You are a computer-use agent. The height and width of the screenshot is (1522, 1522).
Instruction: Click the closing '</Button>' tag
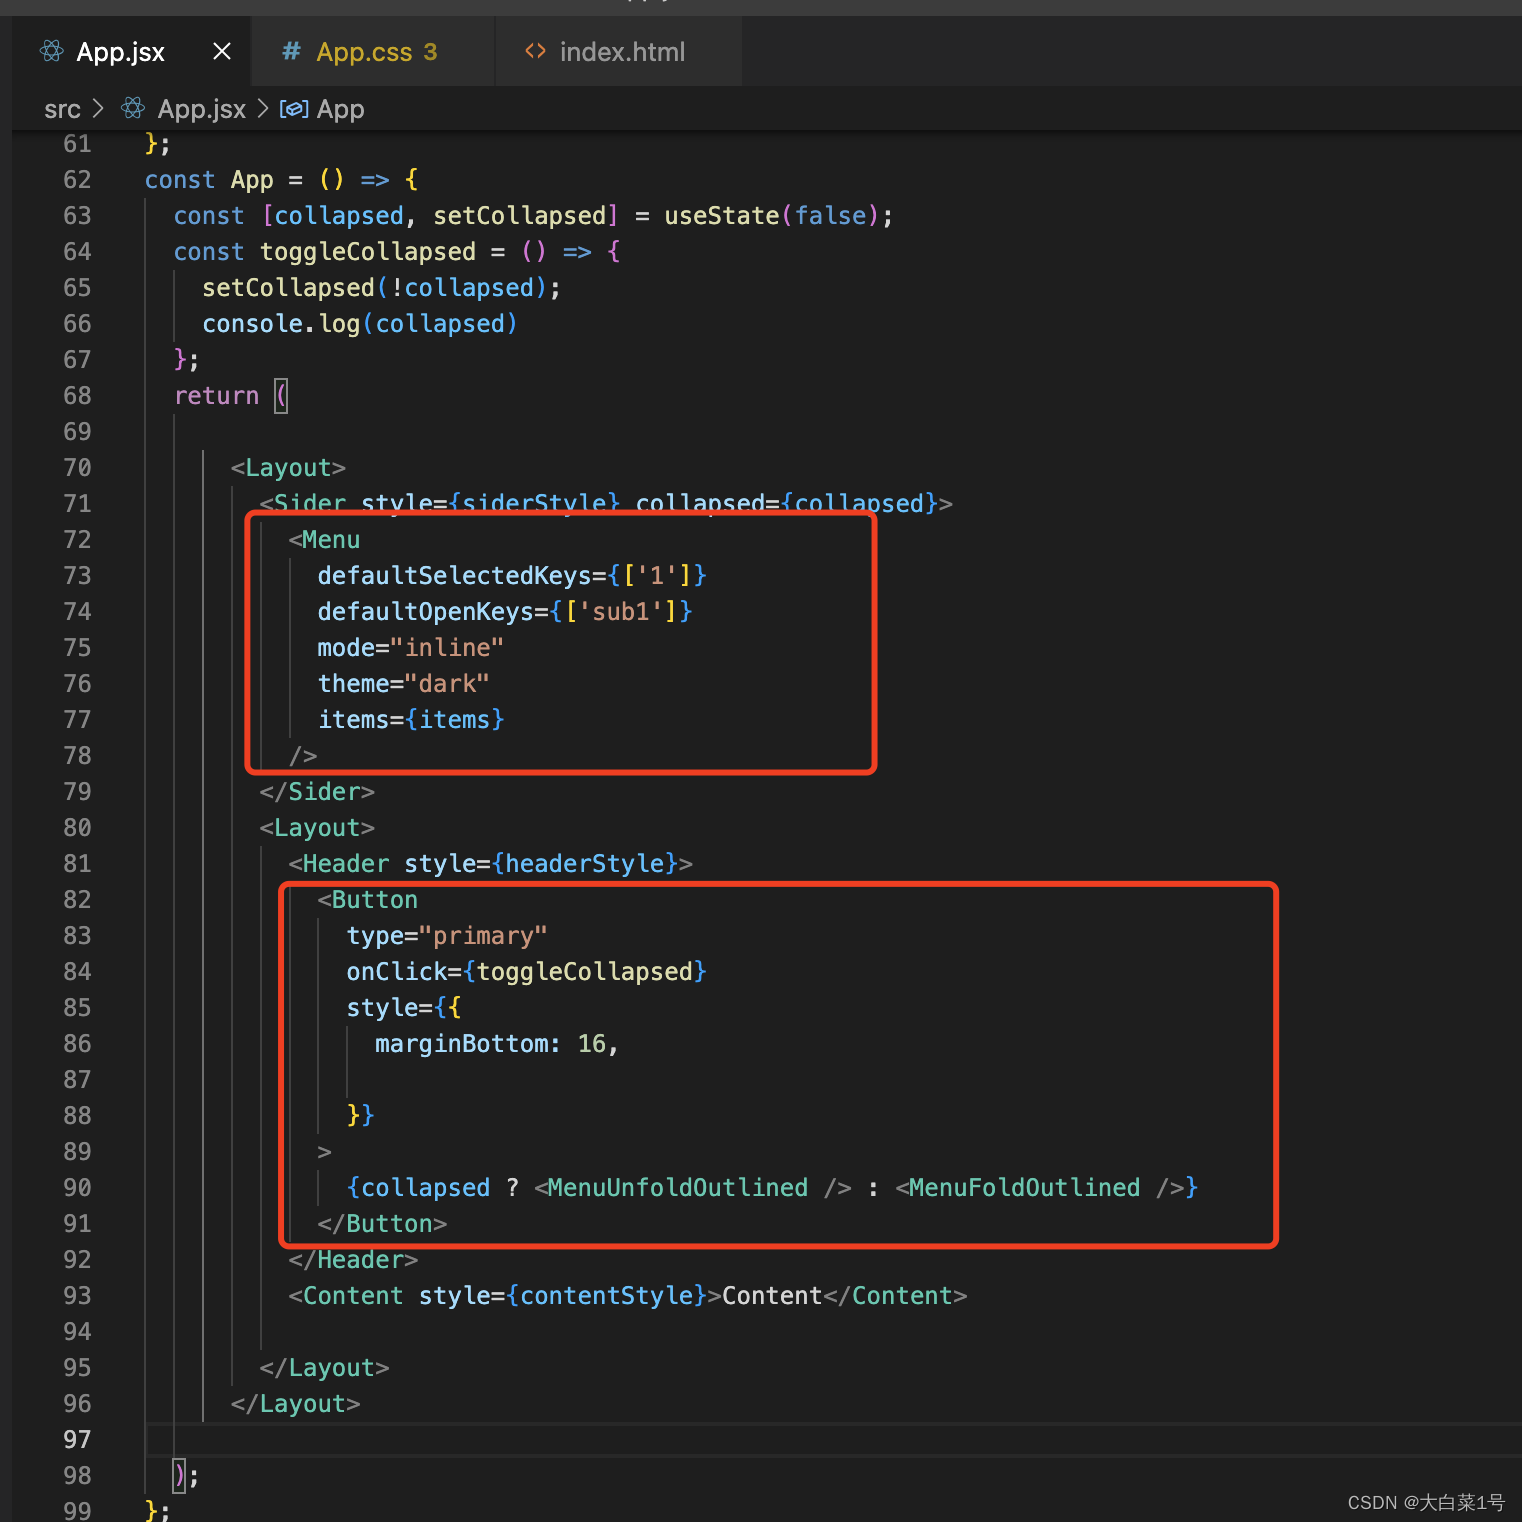click(382, 1224)
